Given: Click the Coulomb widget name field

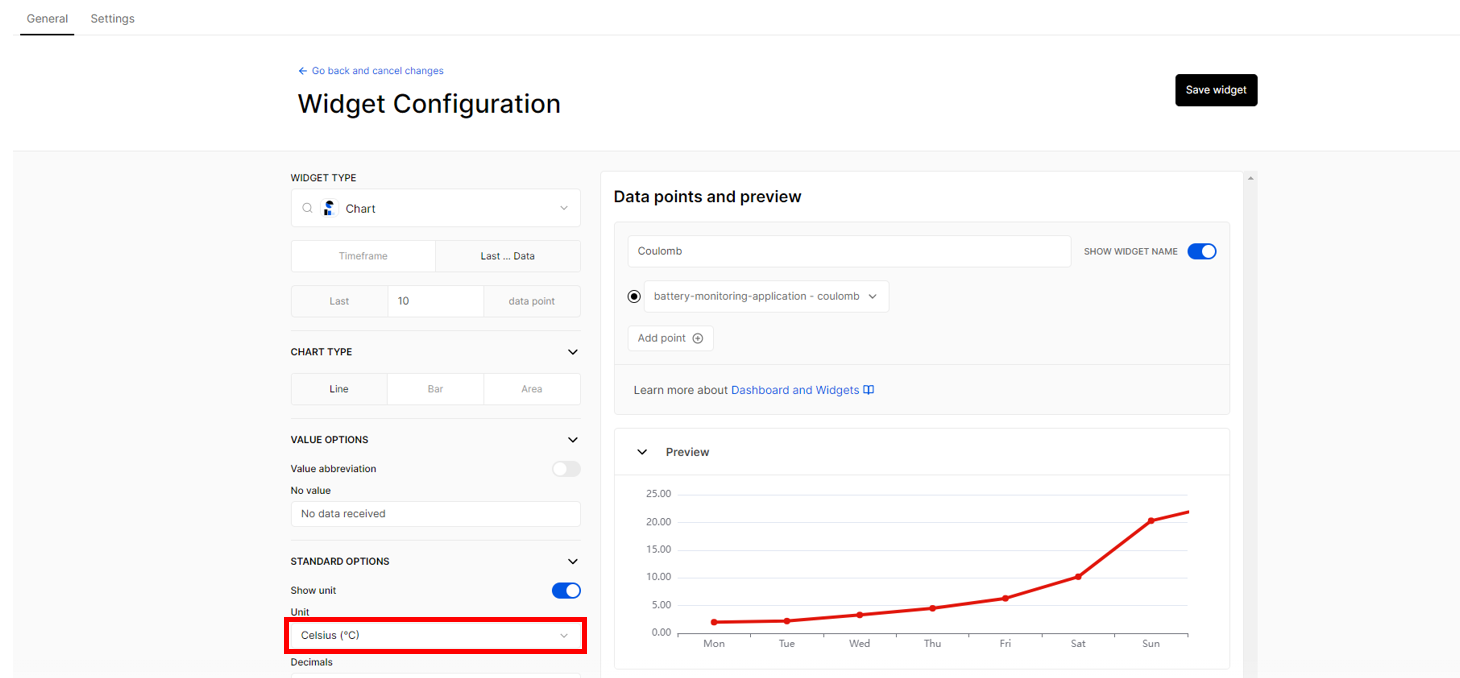Looking at the screenshot, I should point(849,251).
